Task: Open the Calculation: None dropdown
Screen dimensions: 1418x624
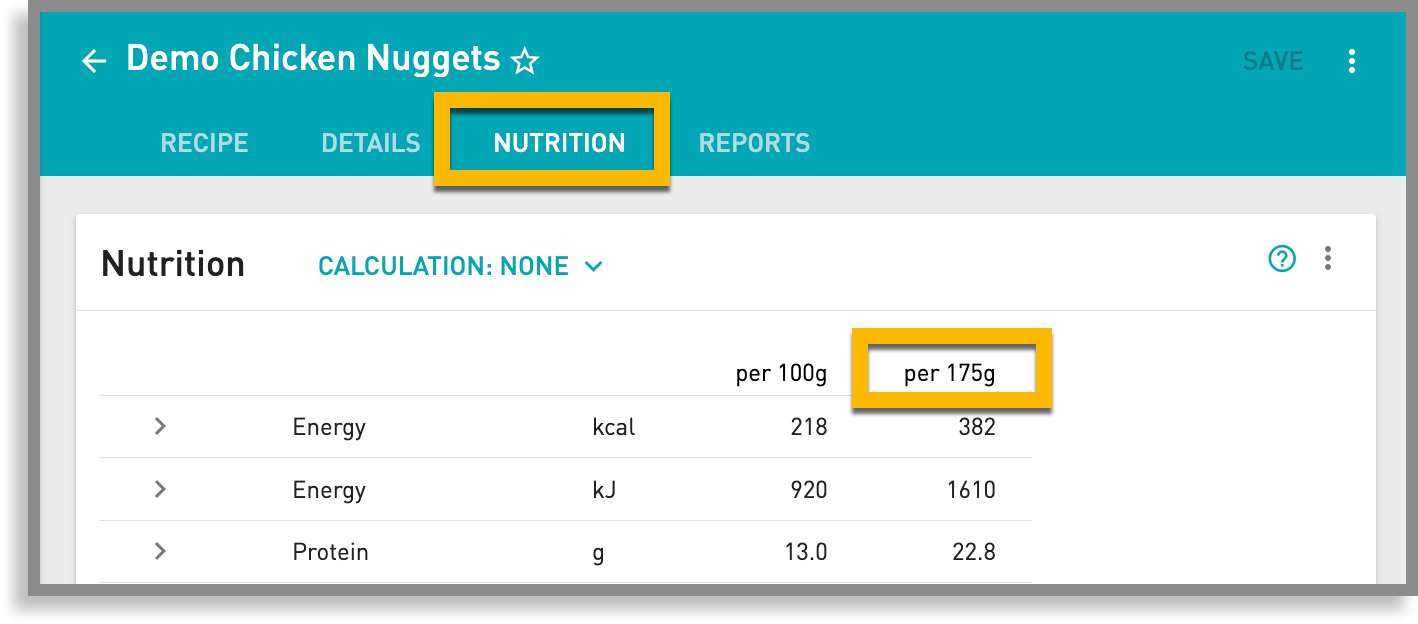Action: coord(461,266)
